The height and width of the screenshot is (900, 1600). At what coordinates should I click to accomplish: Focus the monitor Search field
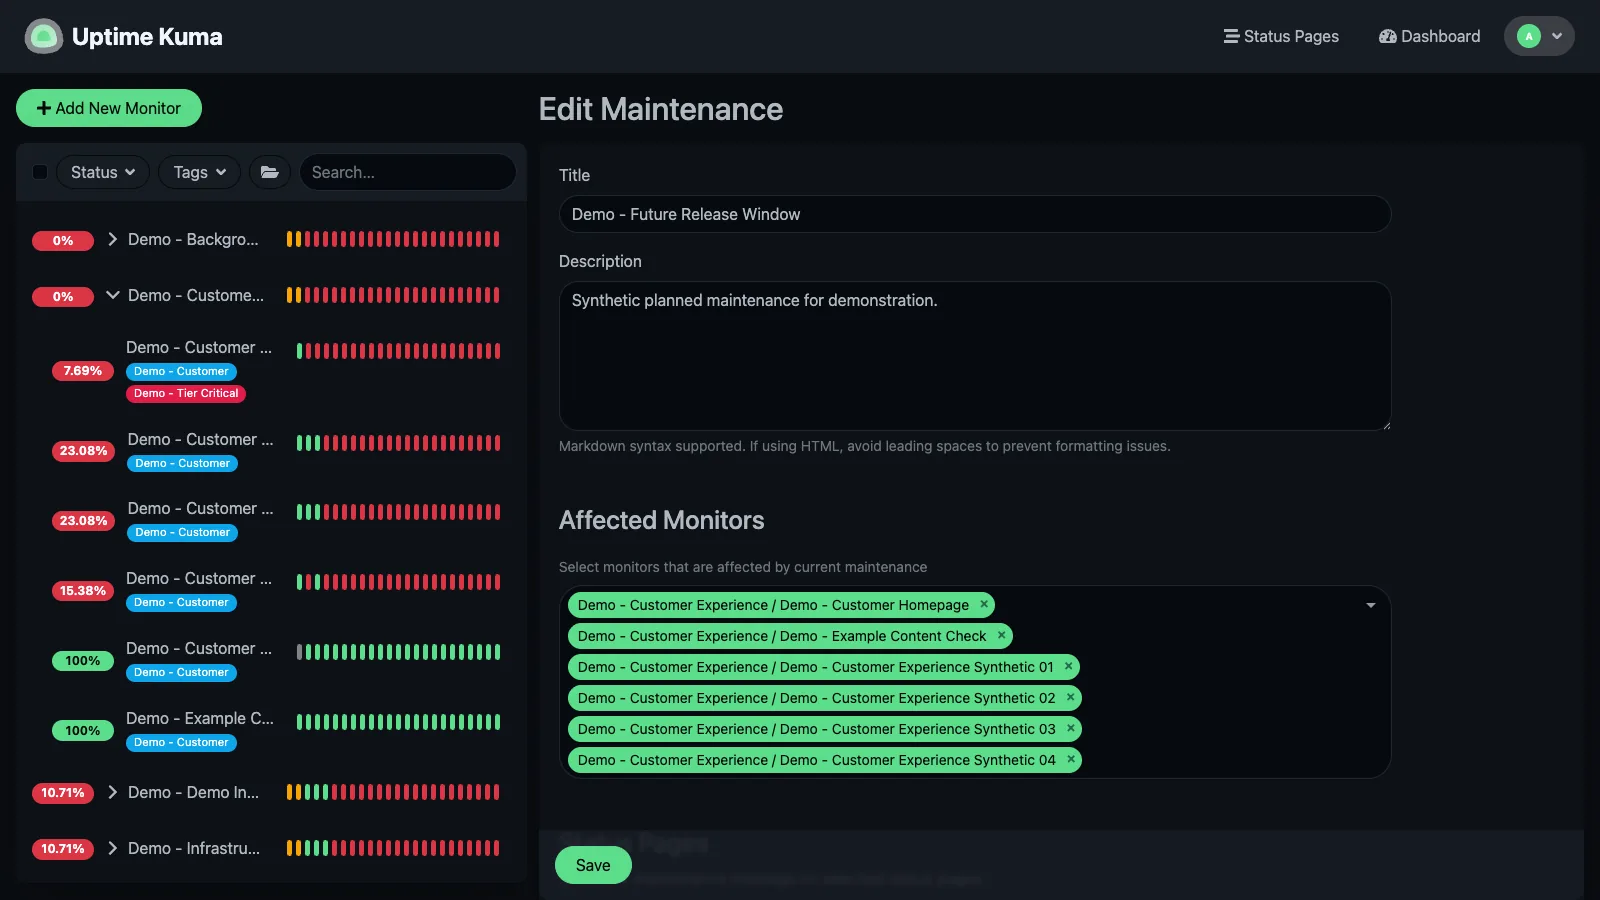coord(408,172)
